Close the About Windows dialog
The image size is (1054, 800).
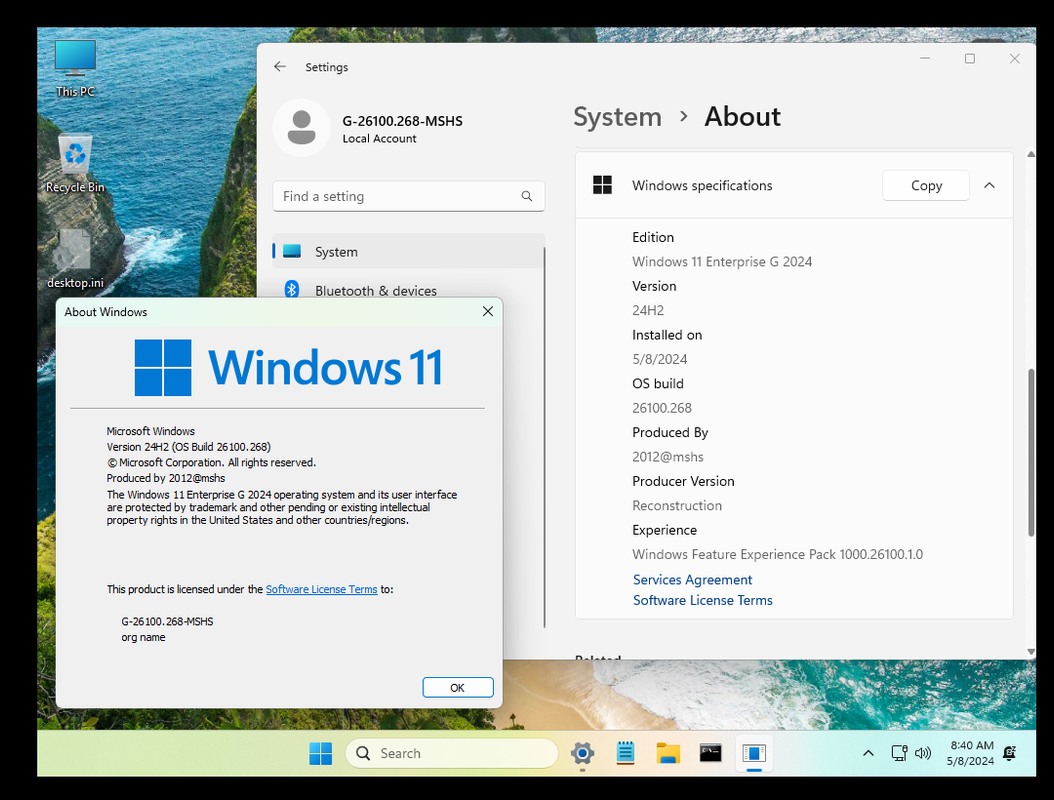pos(488,311)
